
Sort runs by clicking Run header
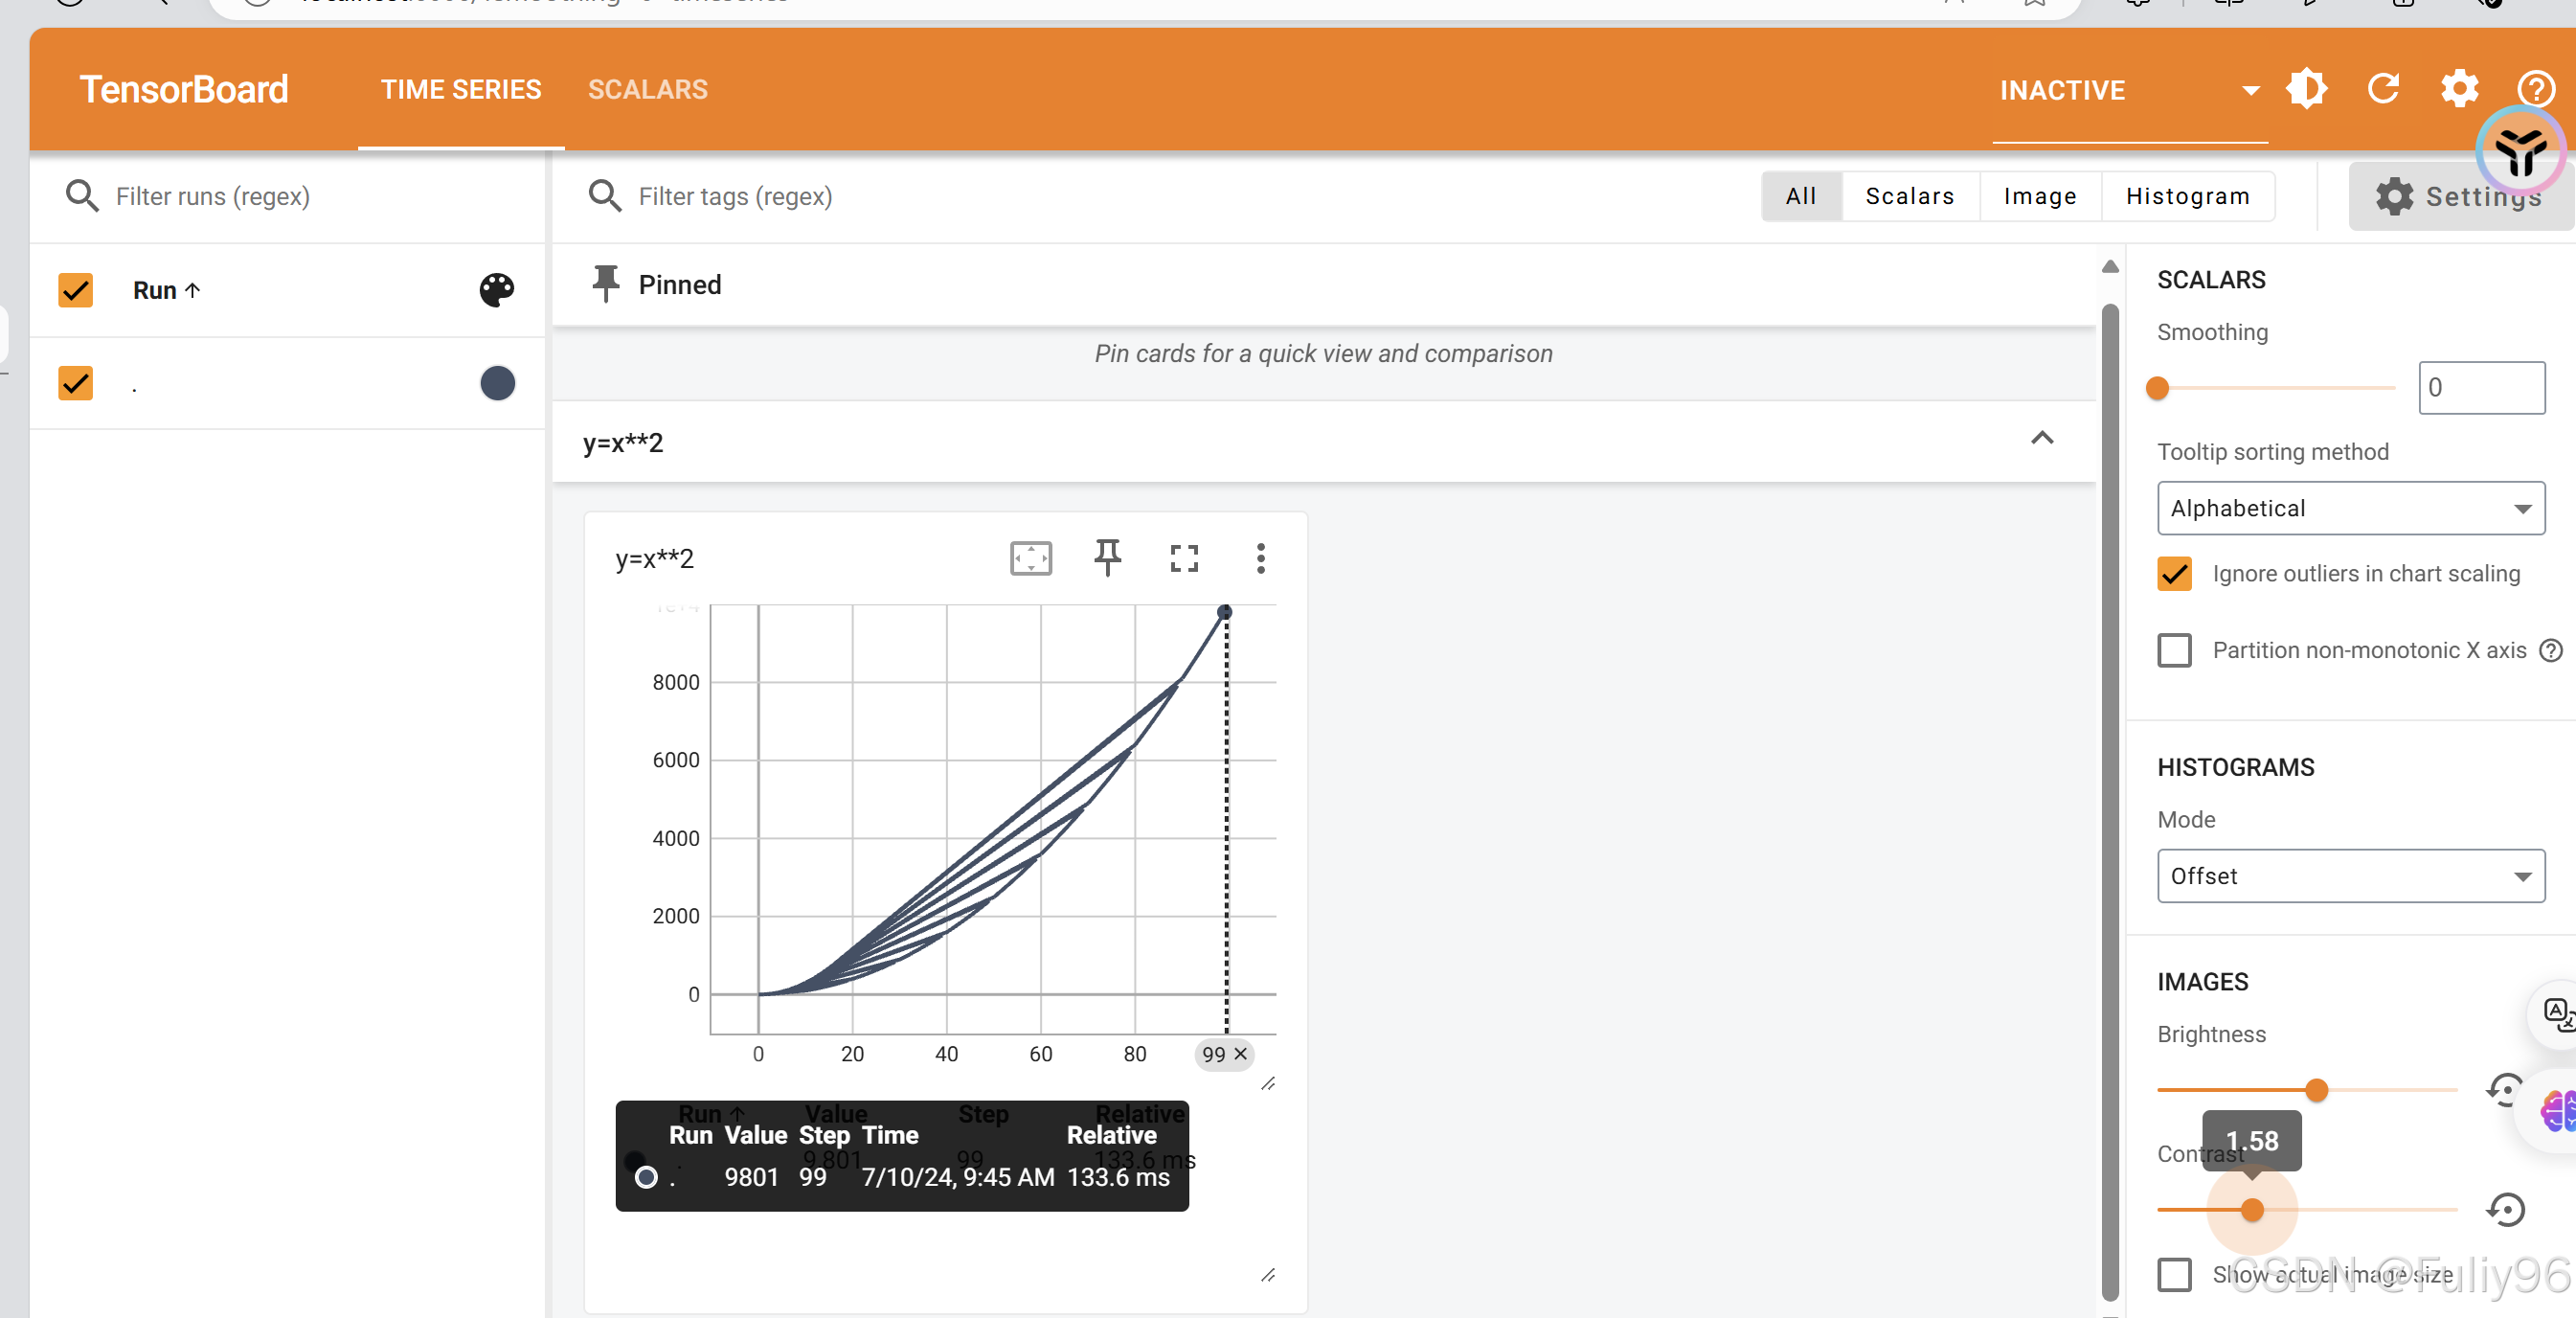click(166, 290)
